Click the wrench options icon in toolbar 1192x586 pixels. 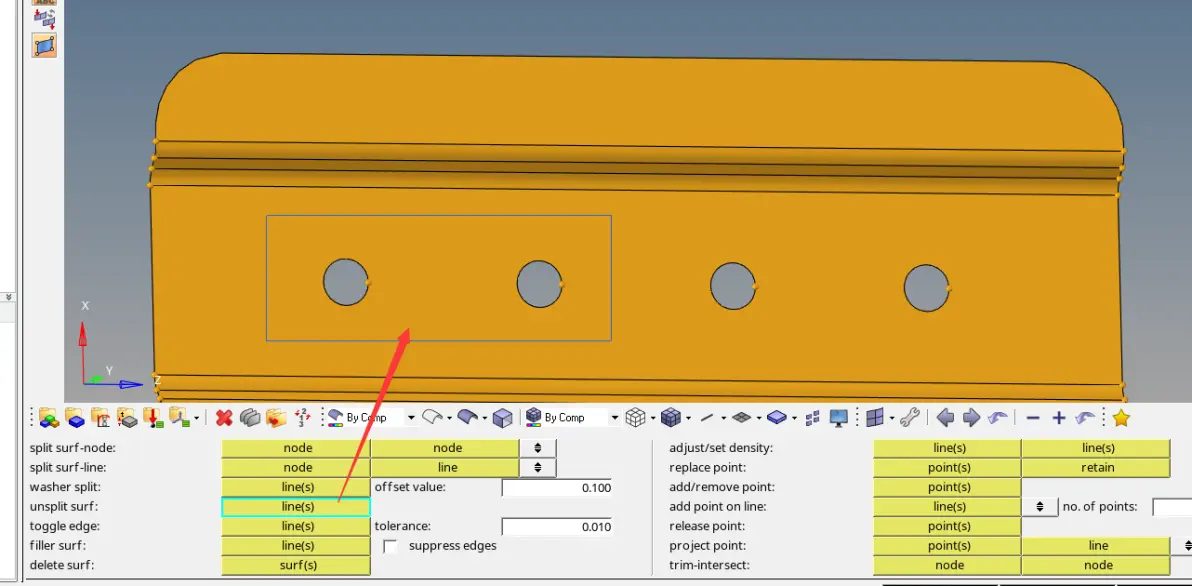coord(910,417)
